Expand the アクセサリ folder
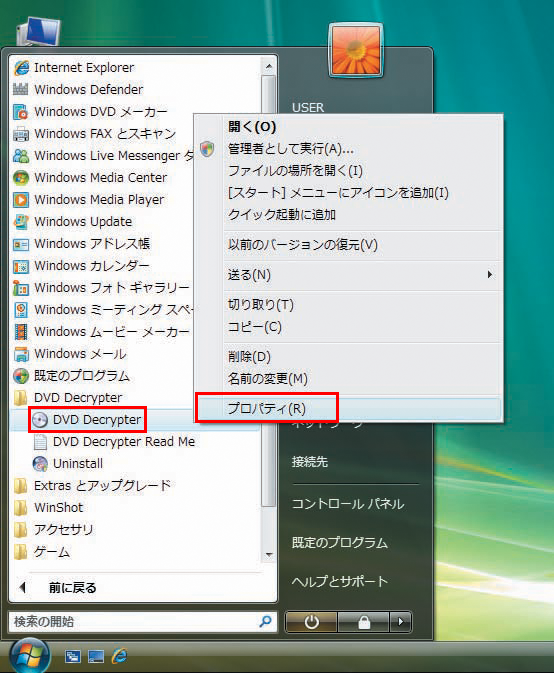This screenshot has width=554, height=673. (53, 530)
